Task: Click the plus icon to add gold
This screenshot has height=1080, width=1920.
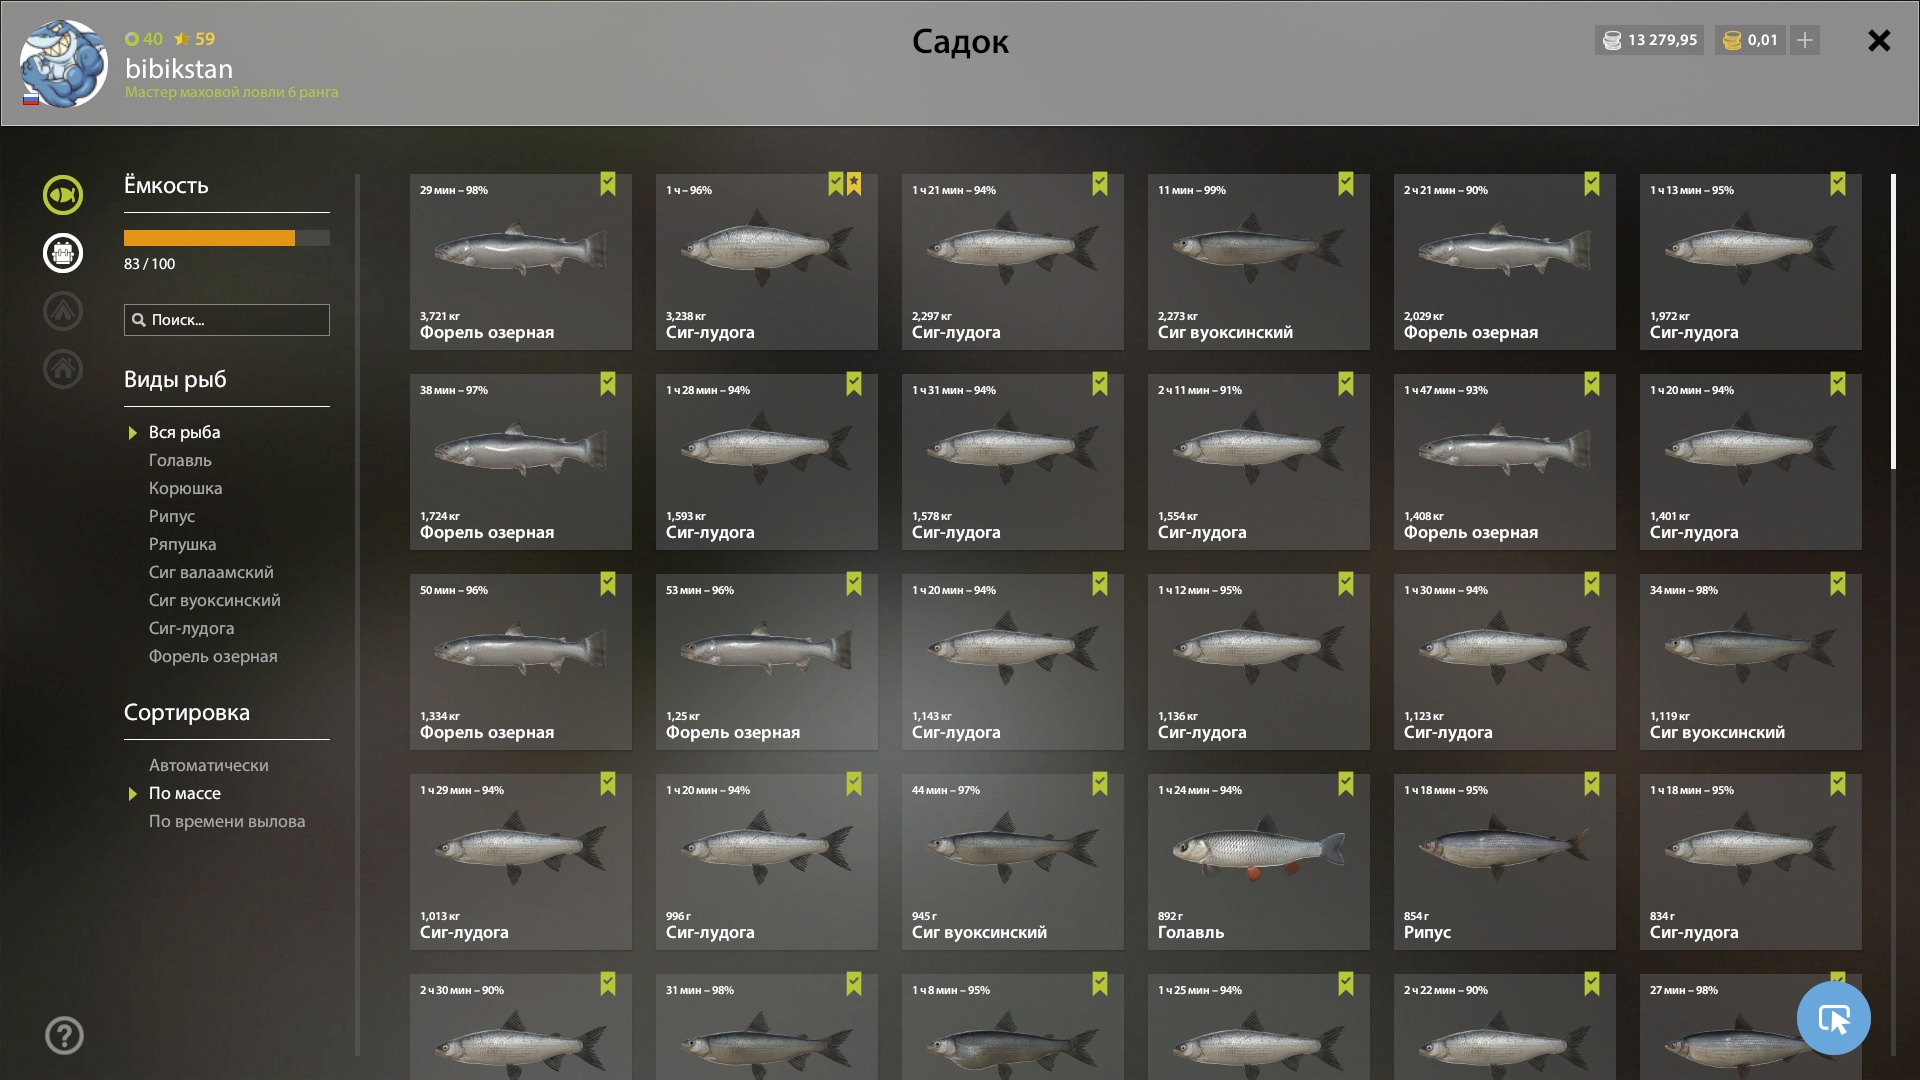Action: pyautogui.click(x=1805, y=40)
